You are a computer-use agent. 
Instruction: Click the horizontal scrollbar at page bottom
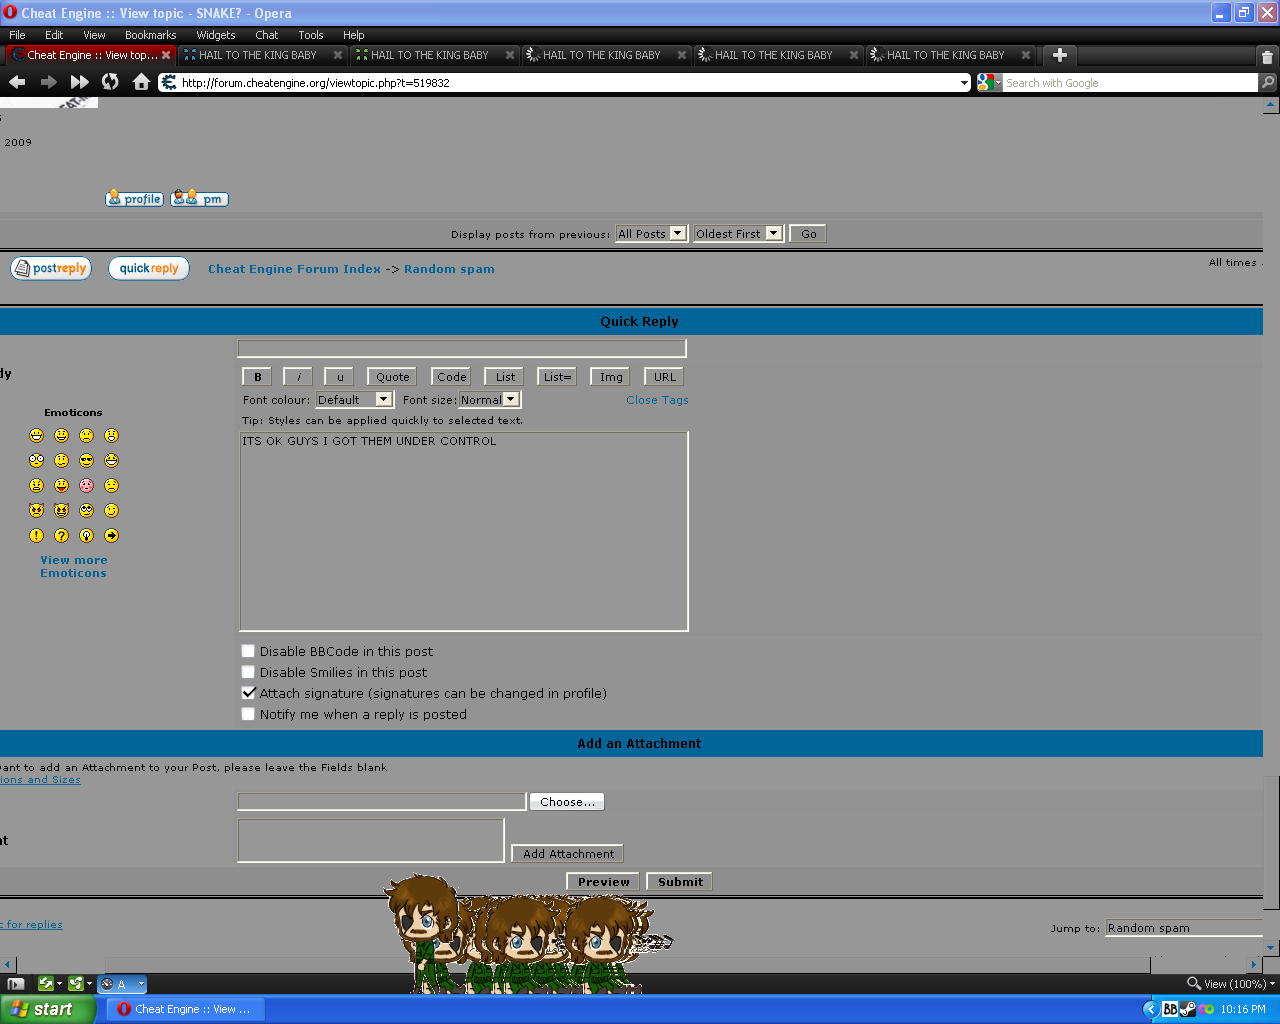580,965
